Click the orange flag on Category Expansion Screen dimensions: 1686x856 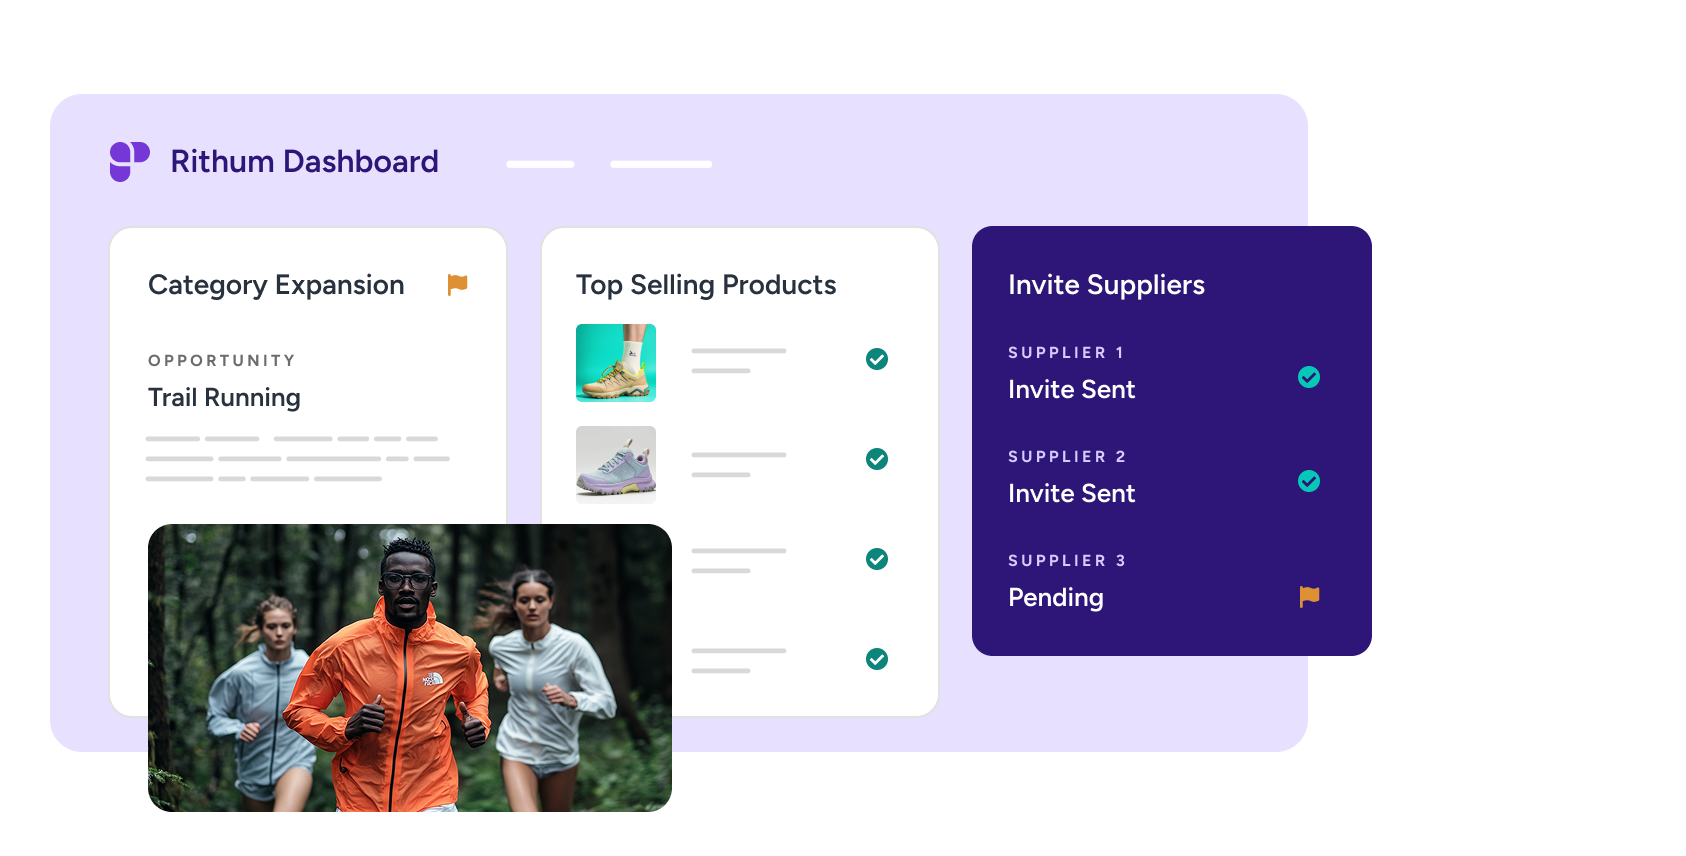(458, 285)
